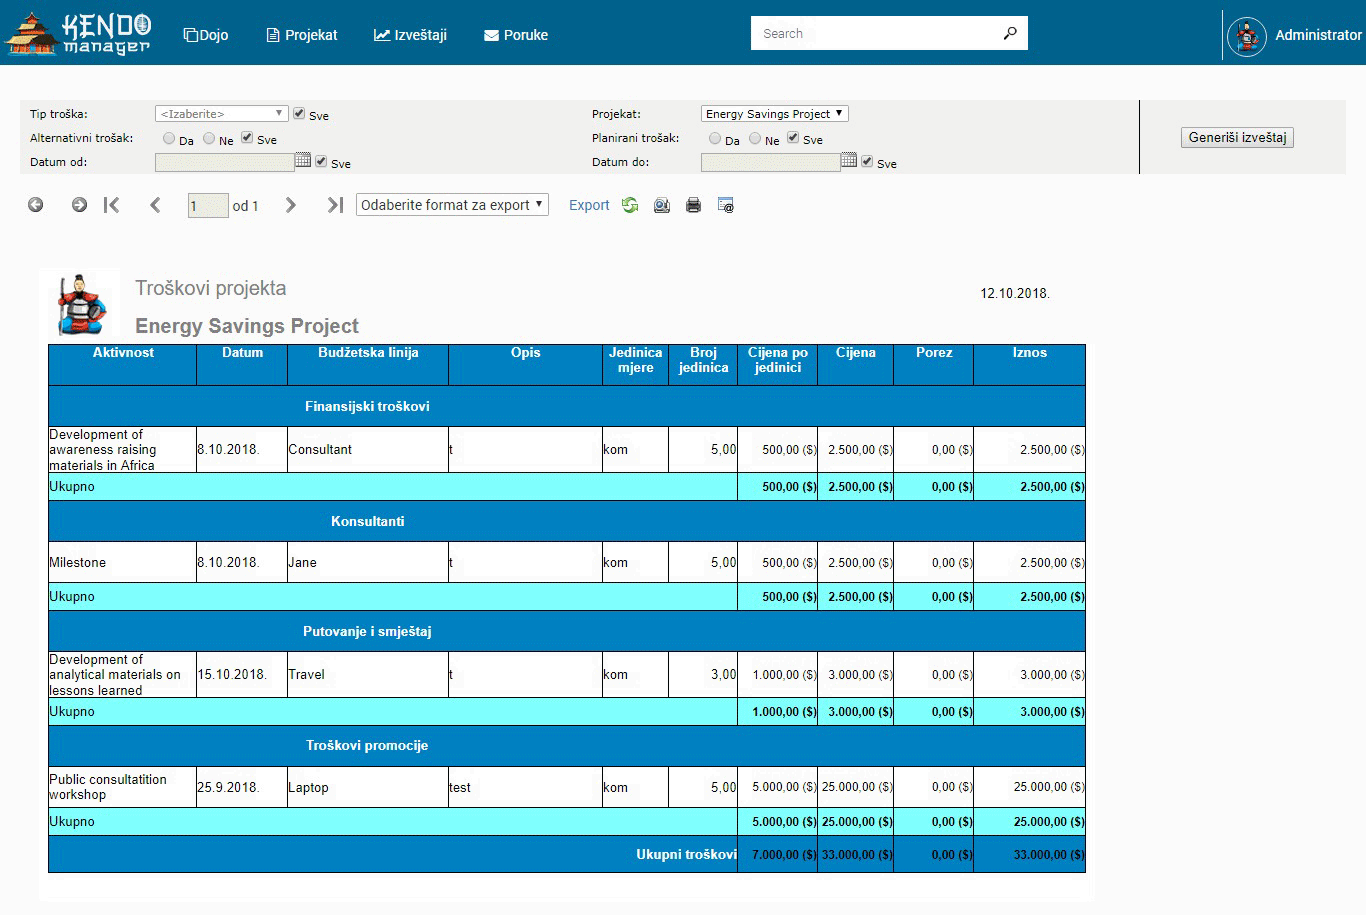Go back in report history
The height and width of the screenshot is (915, 1366).
(x=36, y=205)
